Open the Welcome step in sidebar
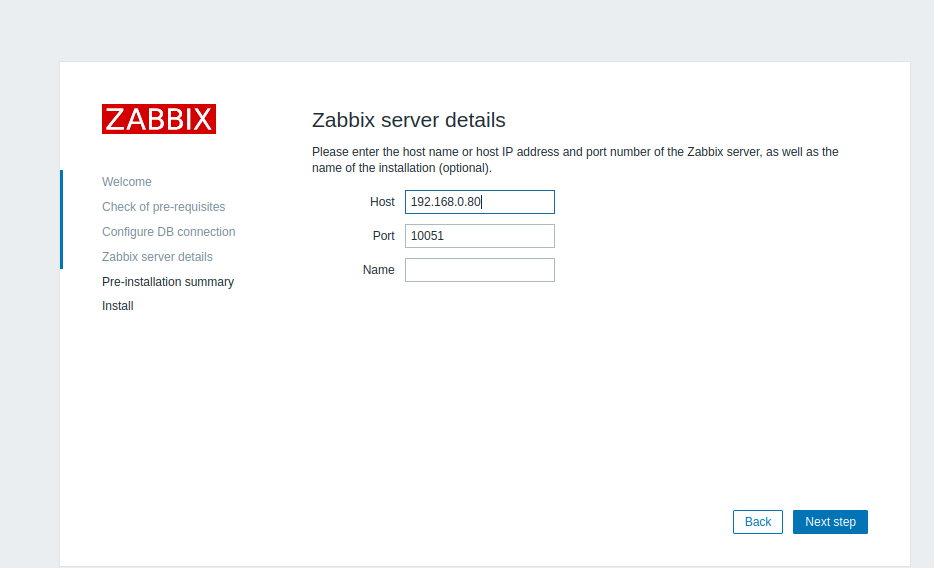934x568 pixels. [127, 182]
